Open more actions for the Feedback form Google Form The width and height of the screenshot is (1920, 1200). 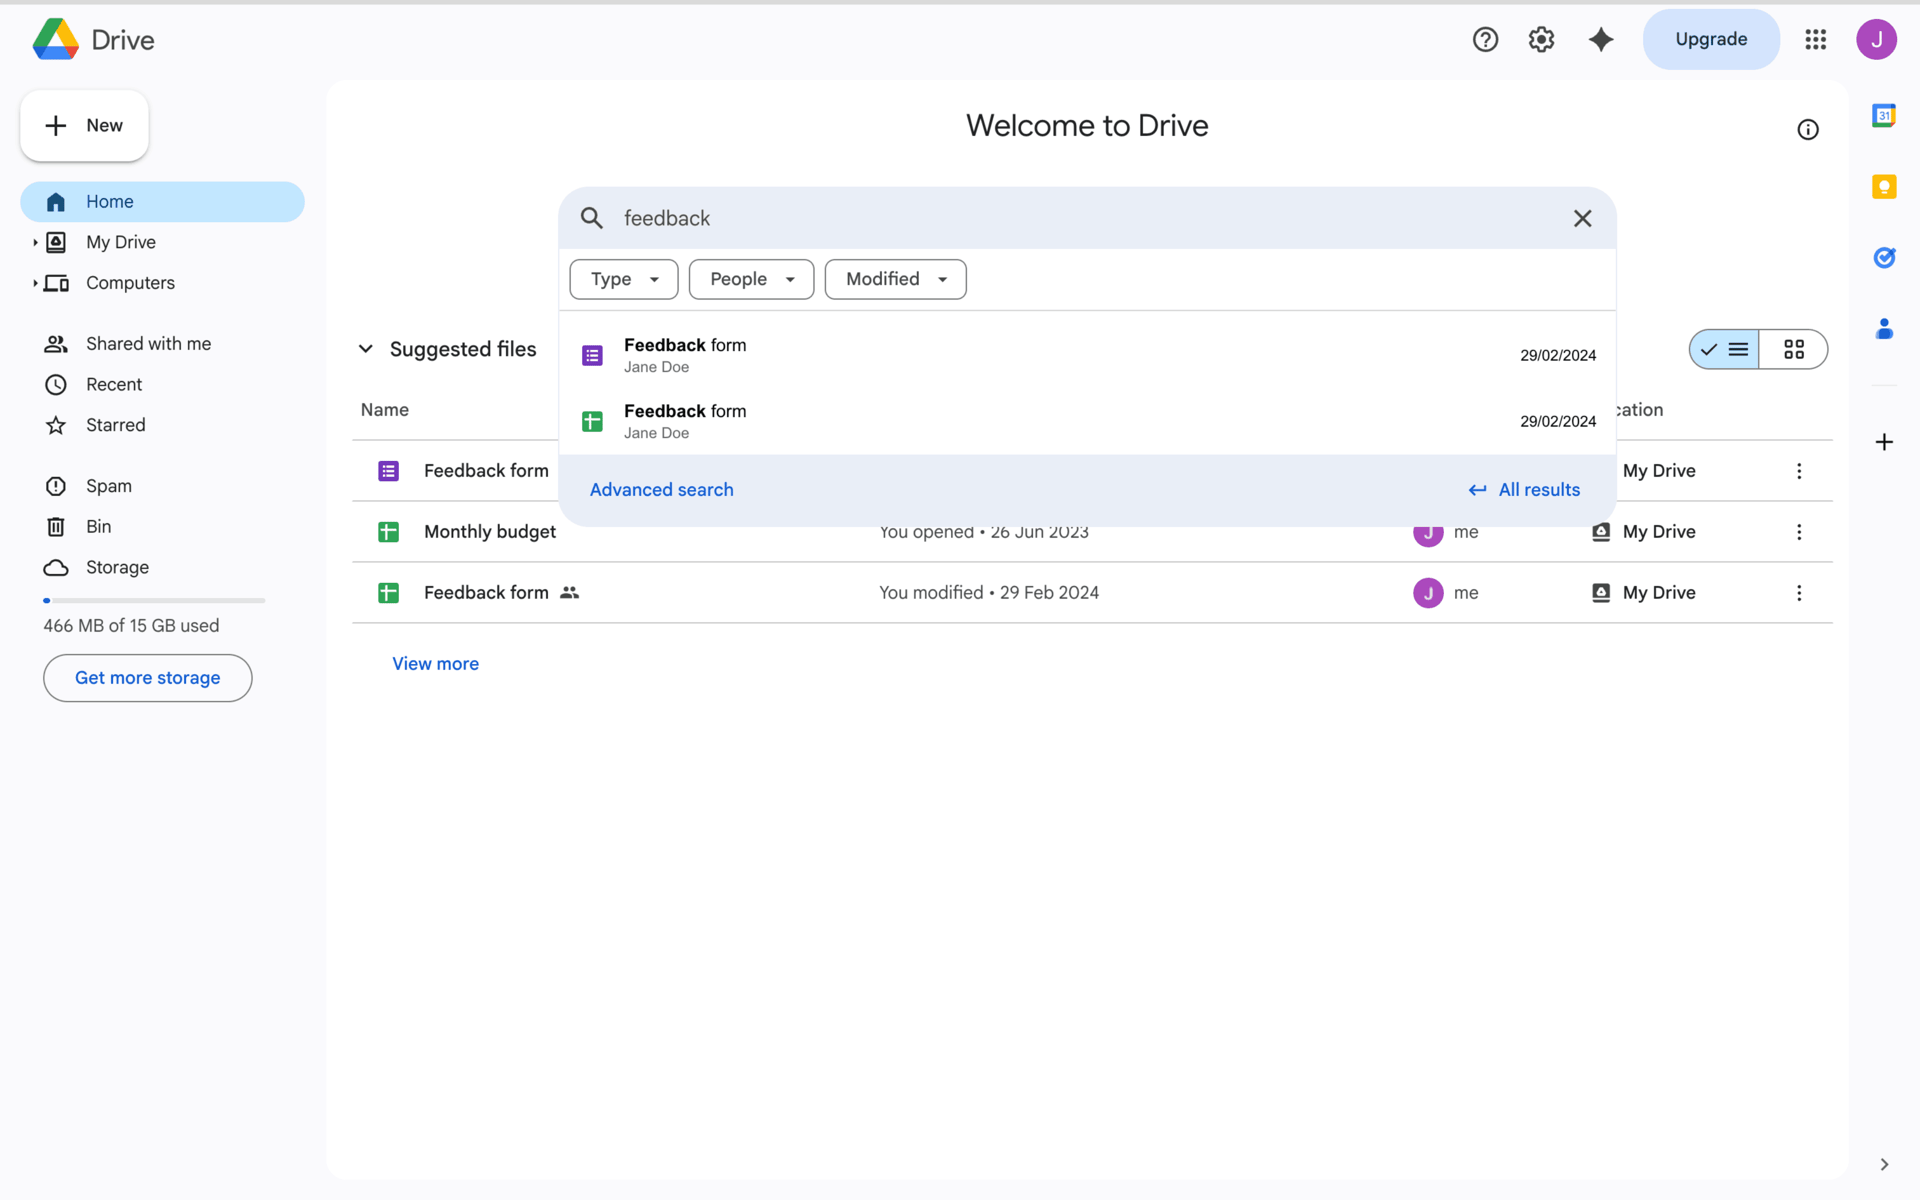[1798, 471]
